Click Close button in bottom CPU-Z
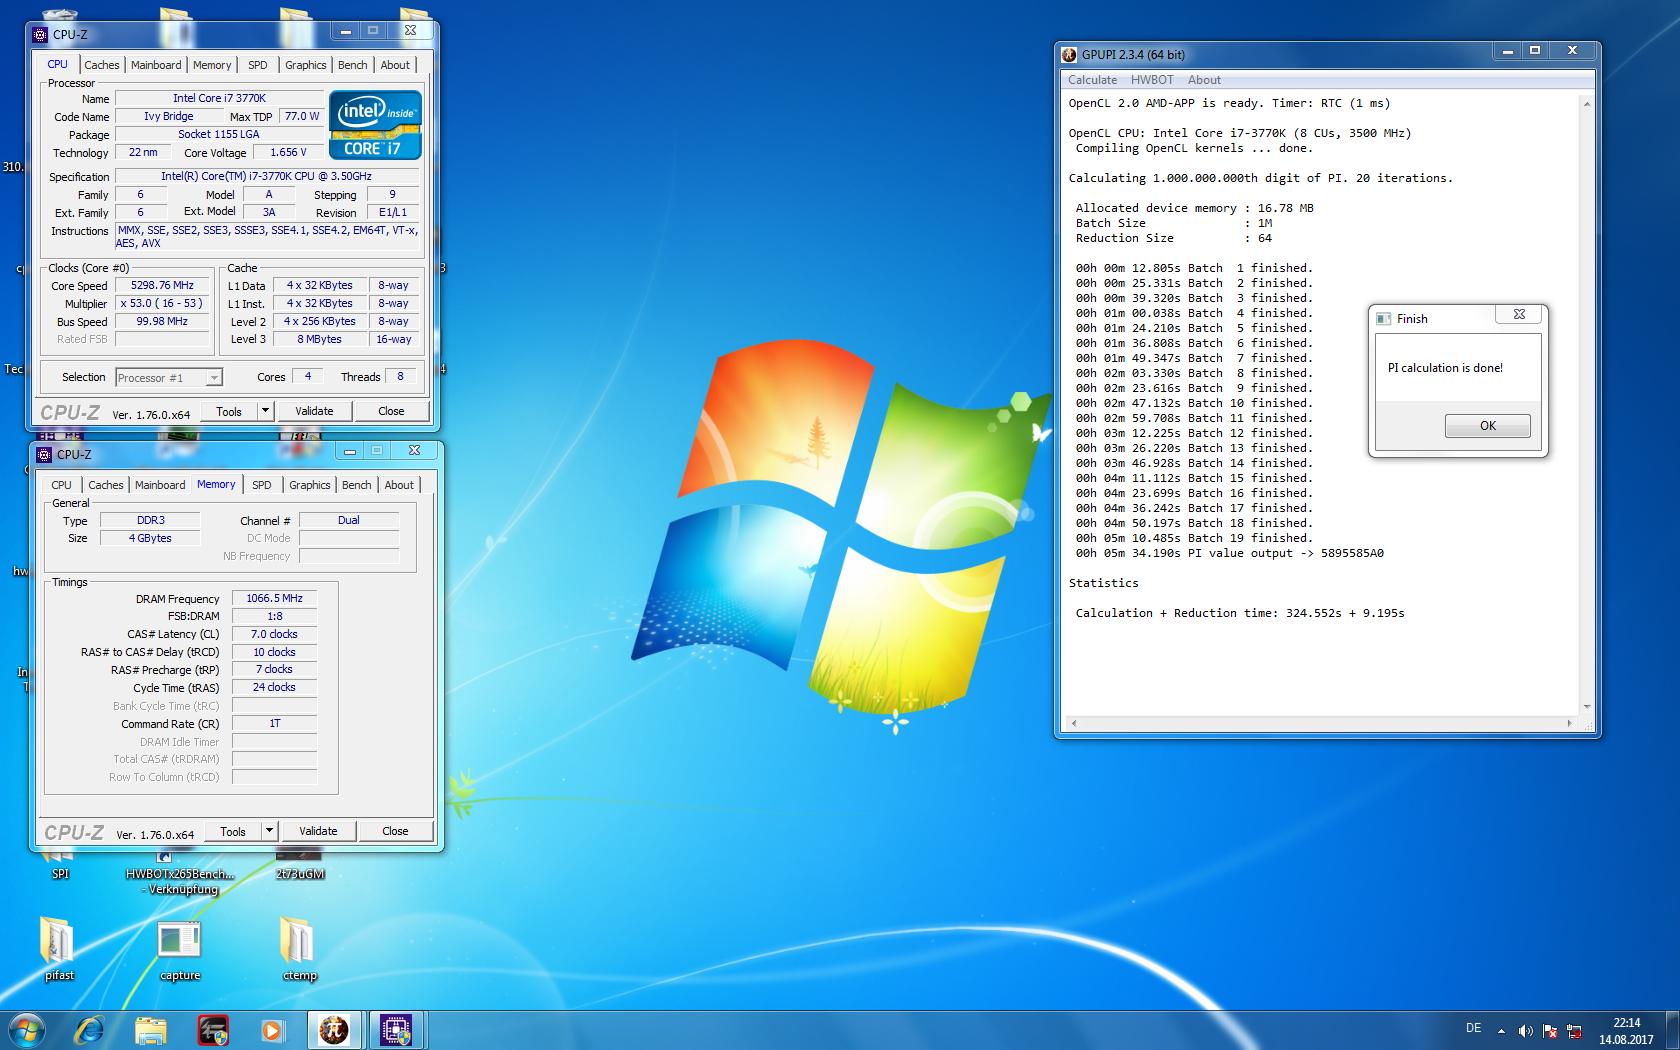Image resolution: width=1680 pixels, height=1050 pixels. (x=395, y=831)
